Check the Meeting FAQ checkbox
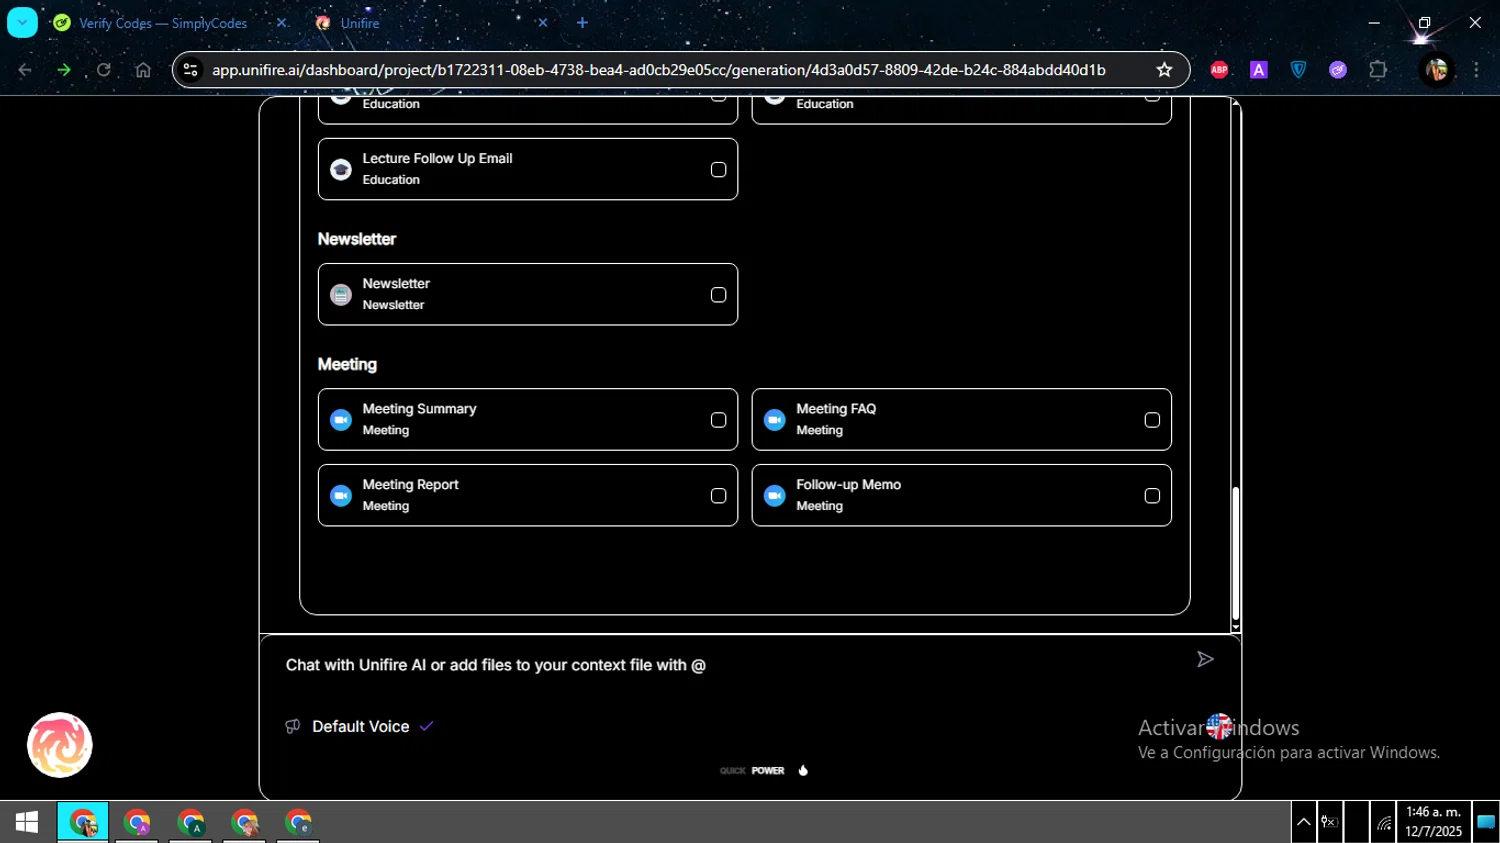This screenshot has width=1500, height=843. pyautogui.click(x=1152, y=420)
